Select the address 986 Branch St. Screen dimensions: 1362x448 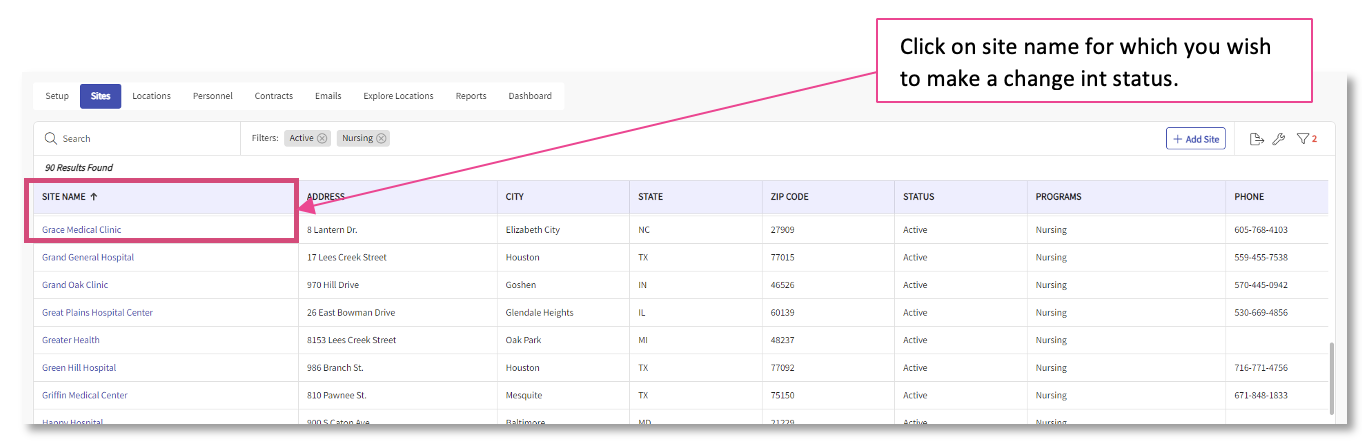coord(334,368)
